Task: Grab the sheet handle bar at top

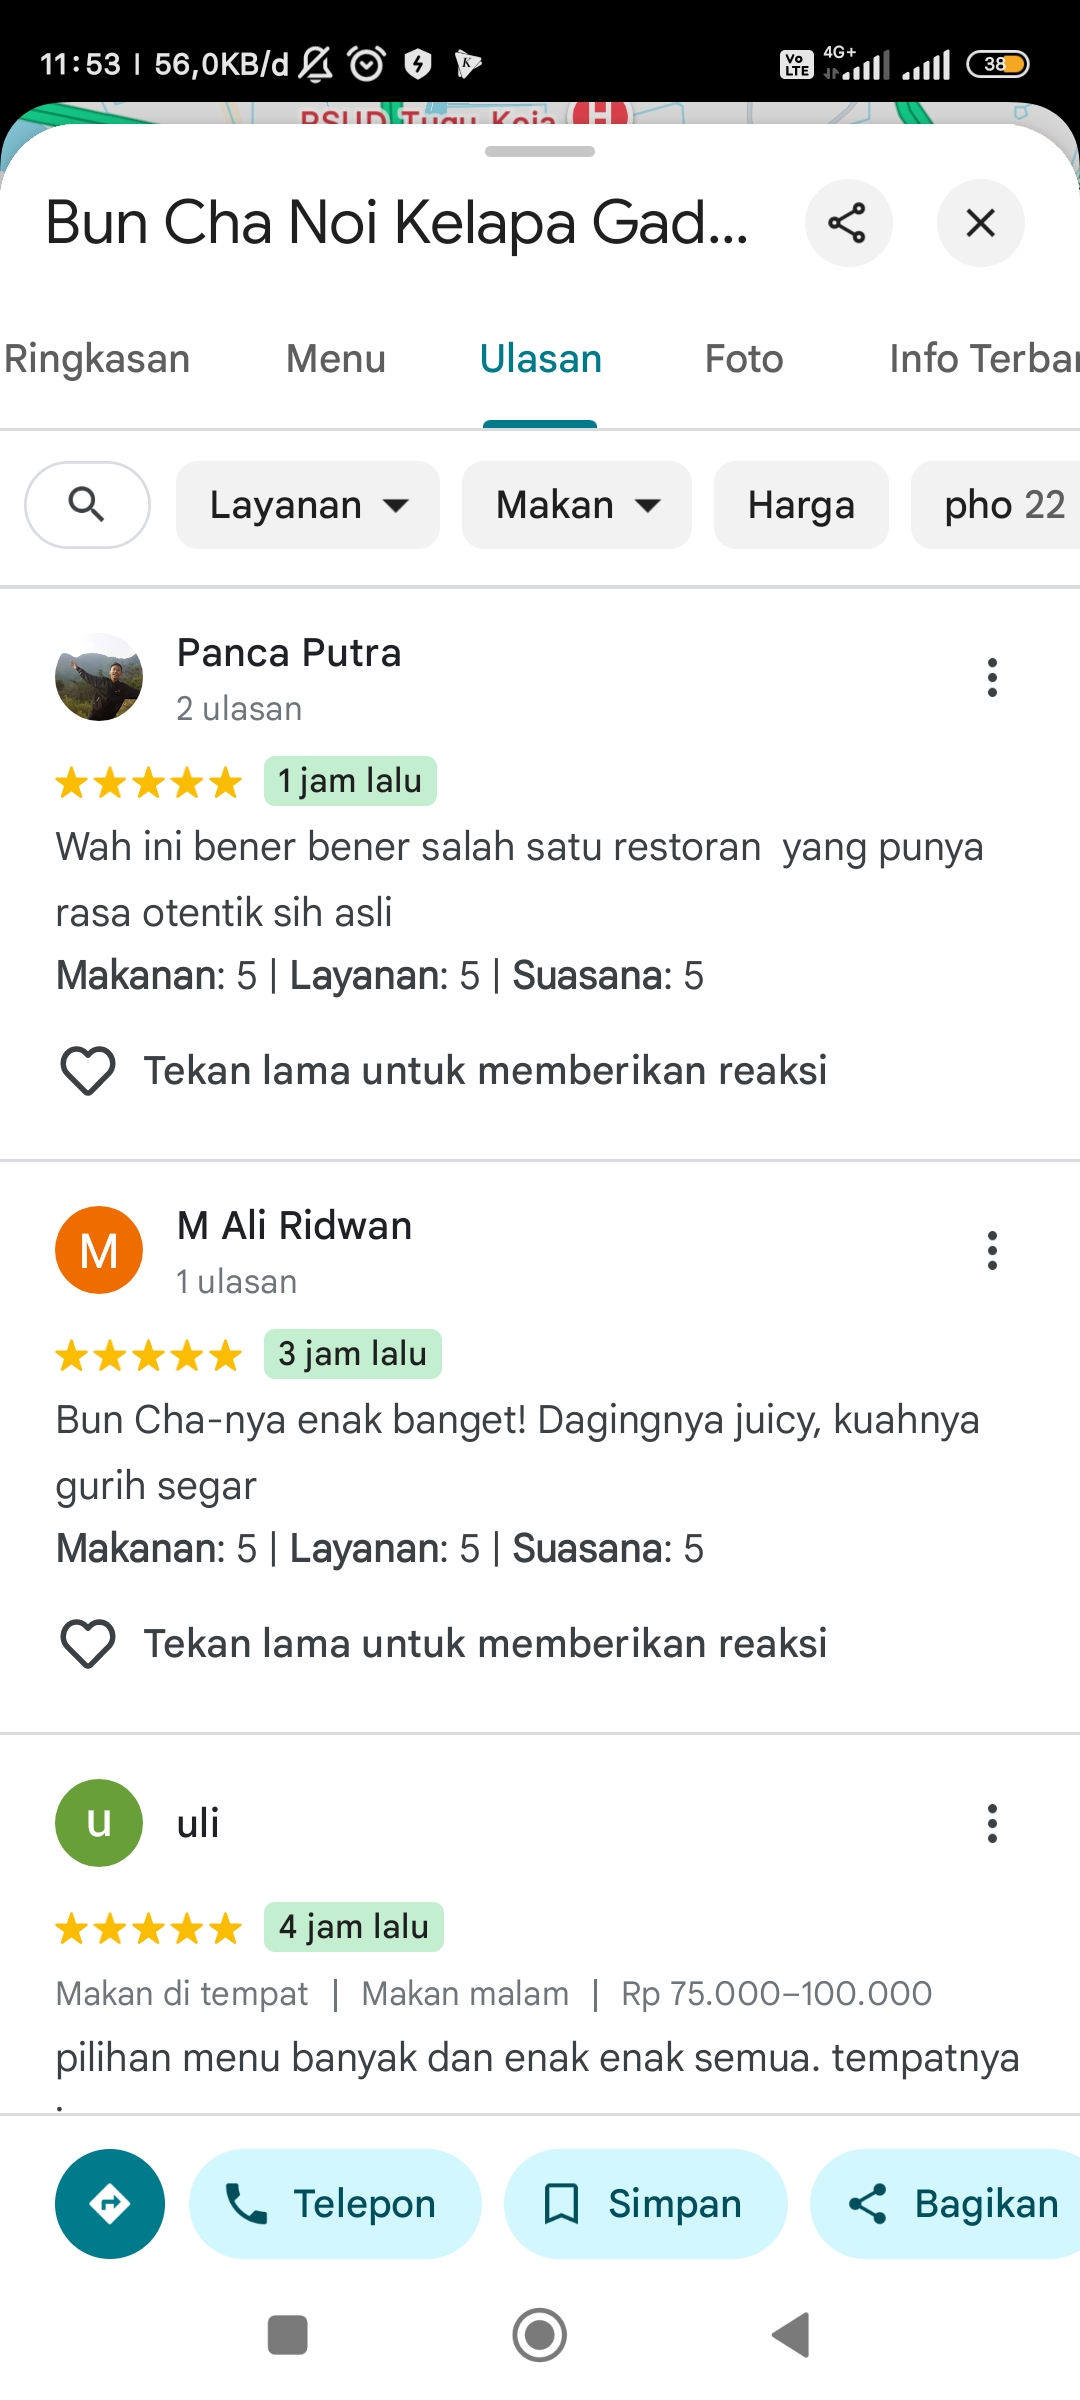Action: (540, 152)
